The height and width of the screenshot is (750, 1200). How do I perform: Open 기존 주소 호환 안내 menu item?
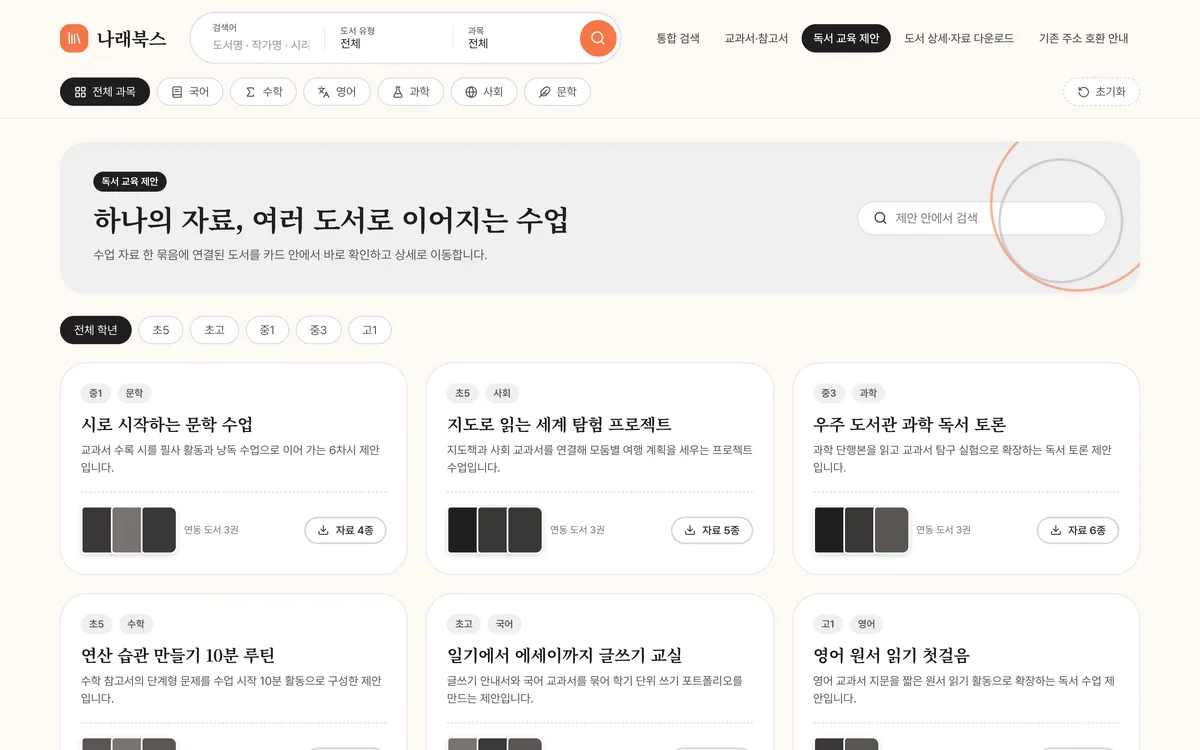pyautogui.click(x=1083, y=38)
